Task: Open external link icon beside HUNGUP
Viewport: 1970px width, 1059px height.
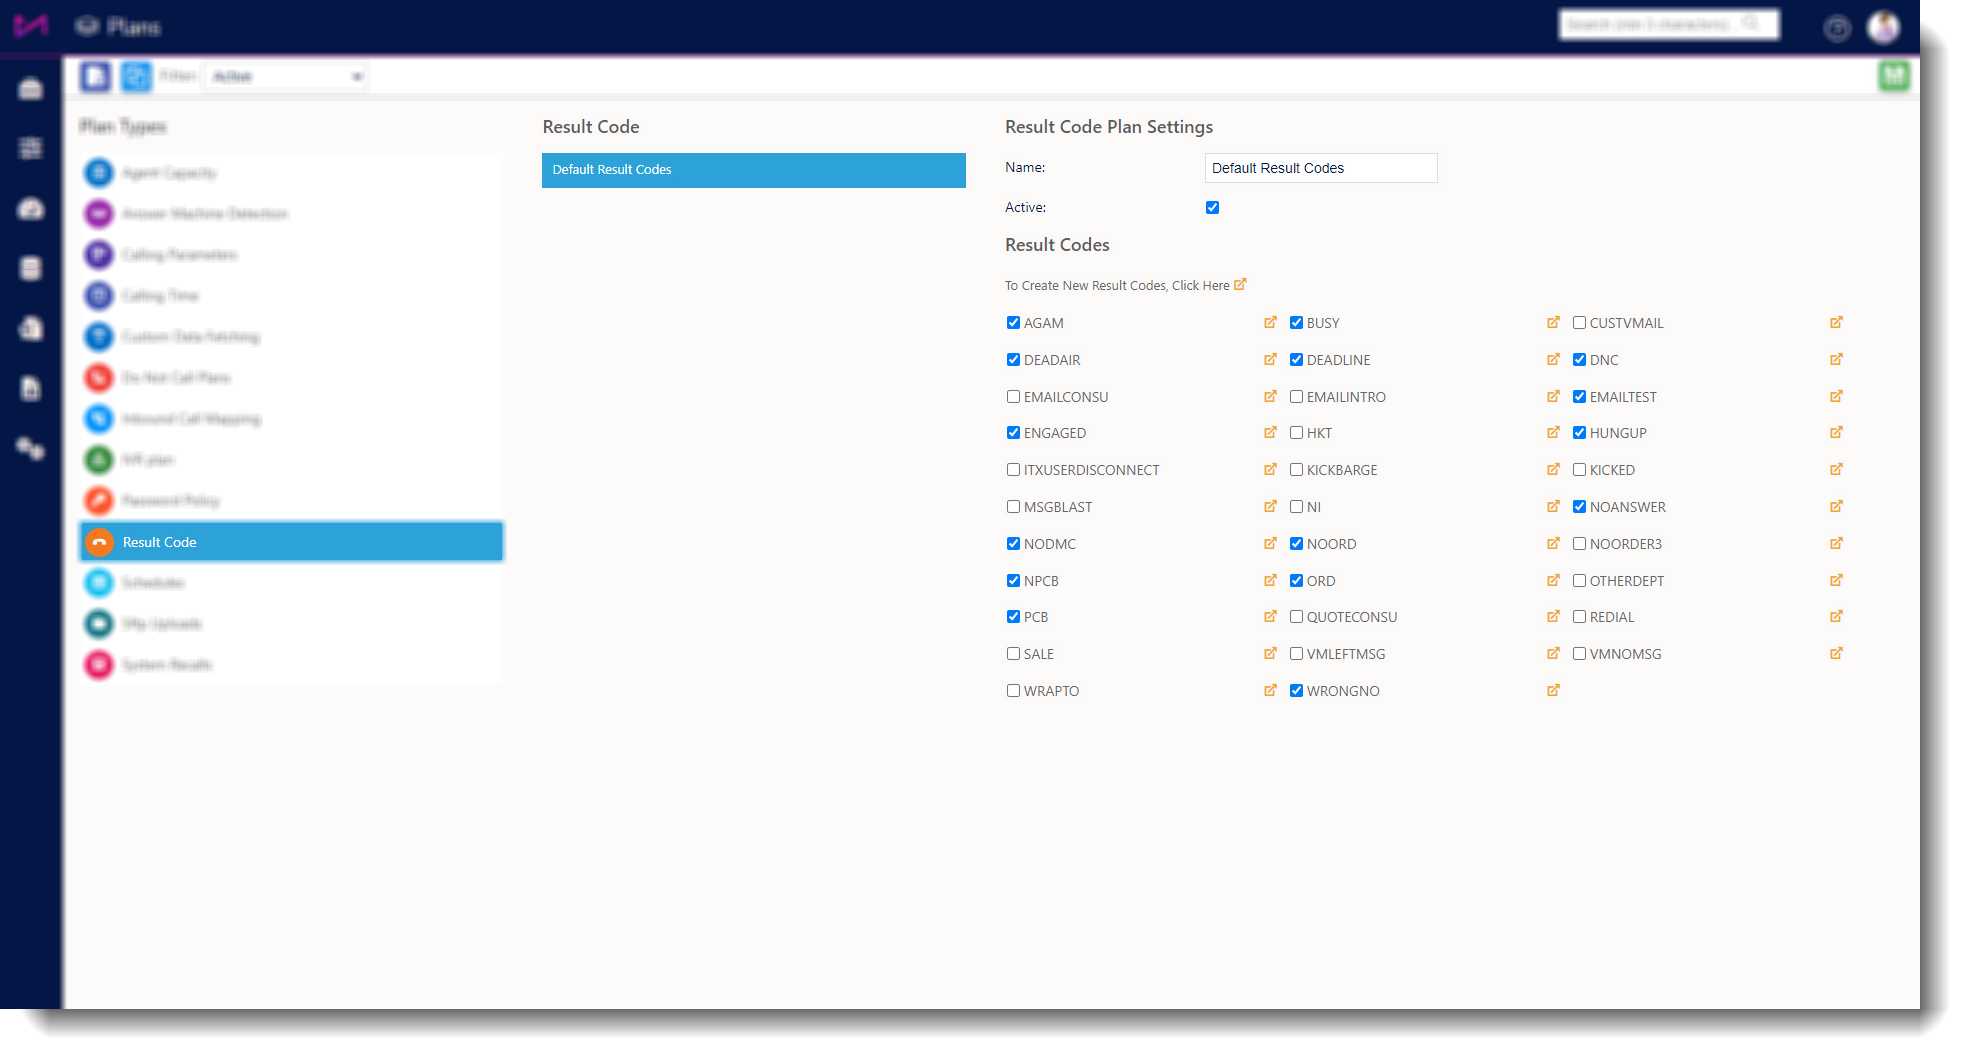Action: coord(1836,432)
